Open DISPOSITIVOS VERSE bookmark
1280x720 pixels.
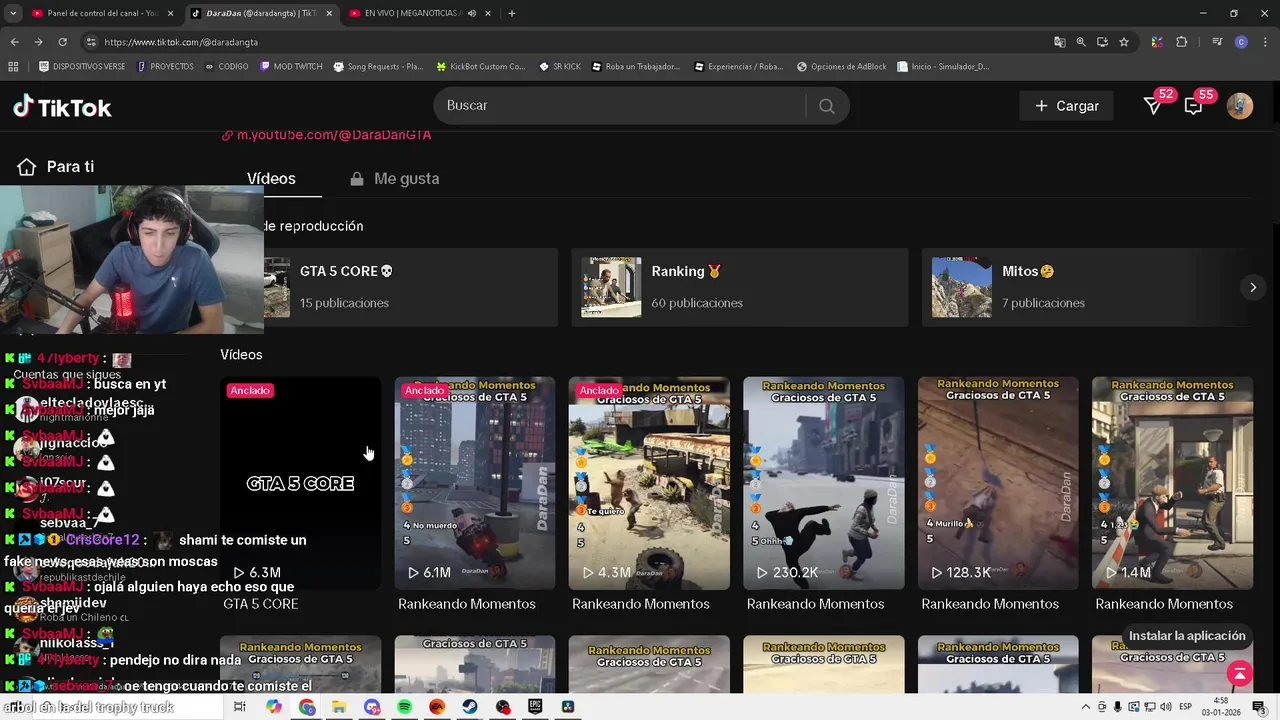pyautogui.click(x=82, y=67)
